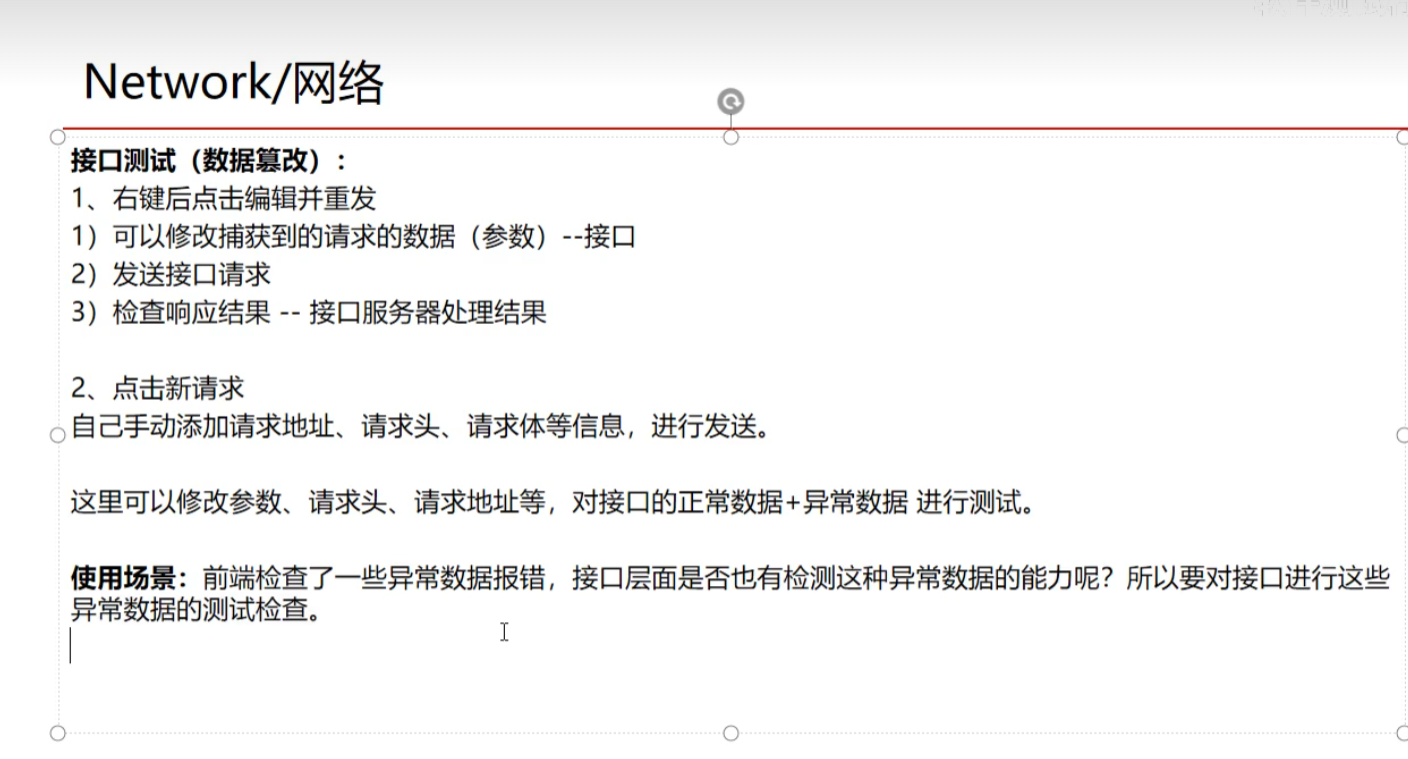Click the middle-left resize handle of text box

coord(58,435)
